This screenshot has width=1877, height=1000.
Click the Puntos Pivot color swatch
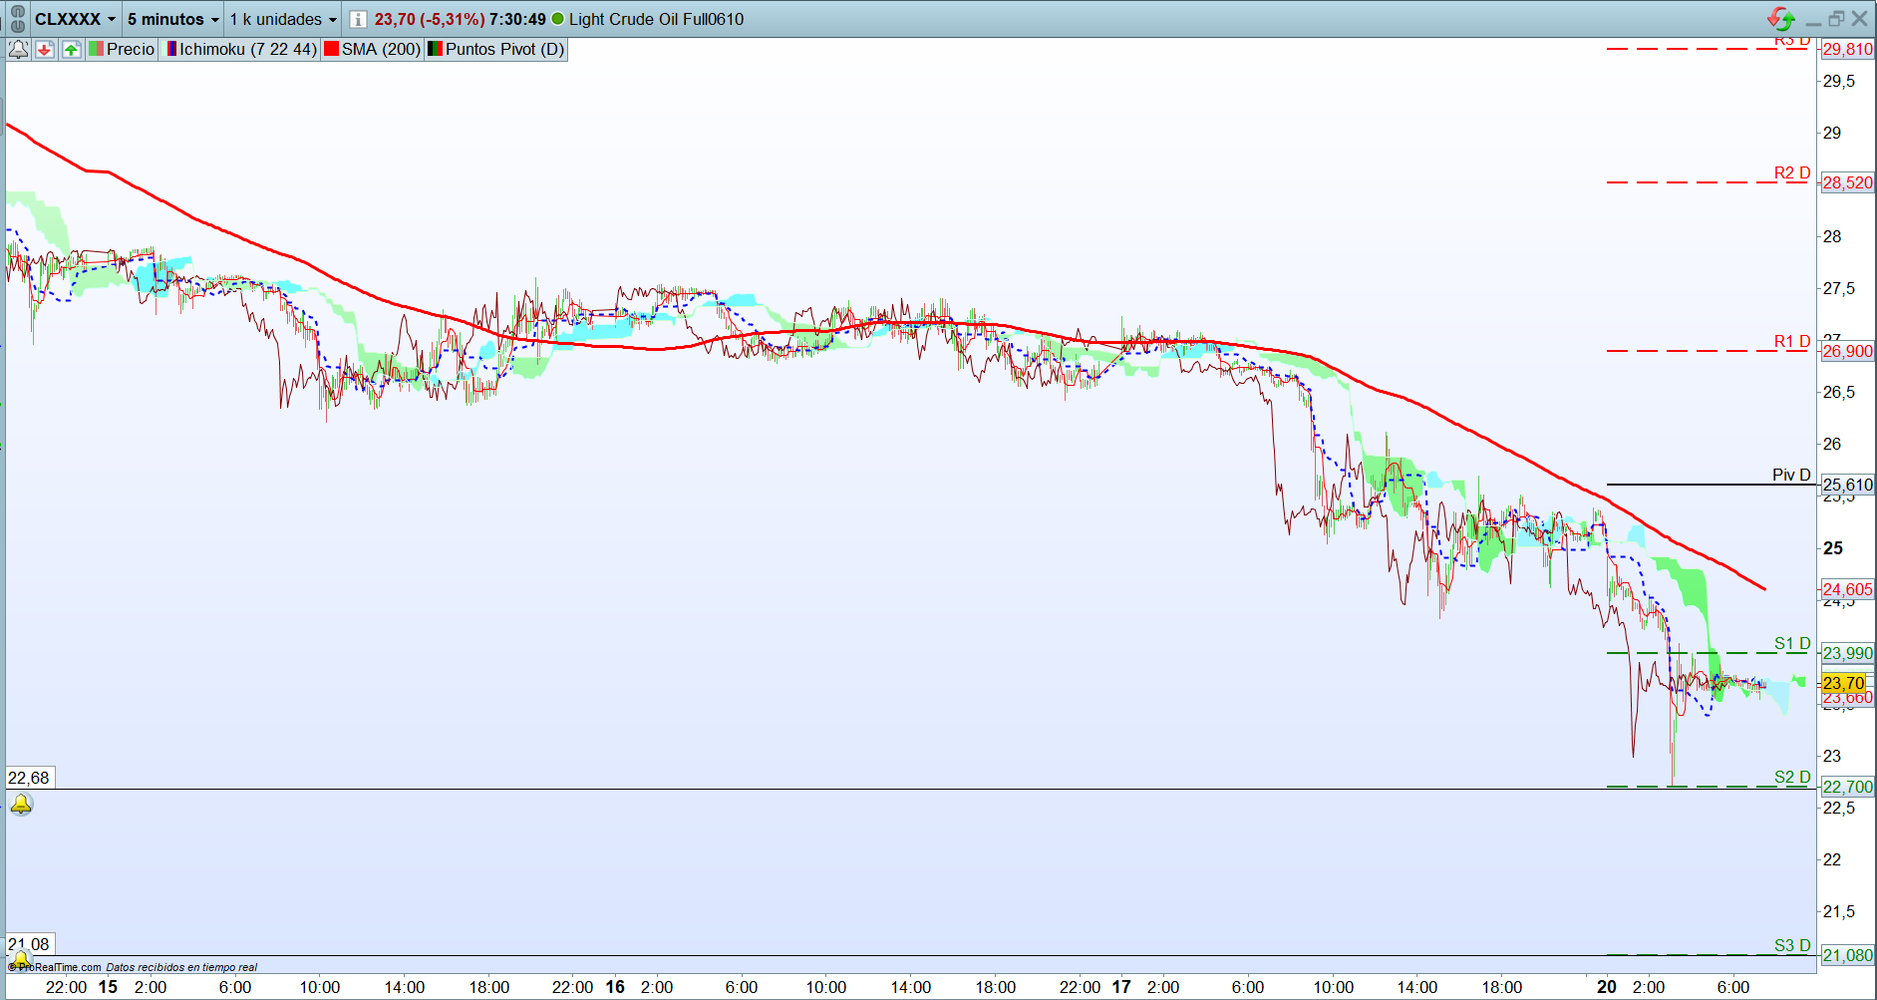coord(435,49)
